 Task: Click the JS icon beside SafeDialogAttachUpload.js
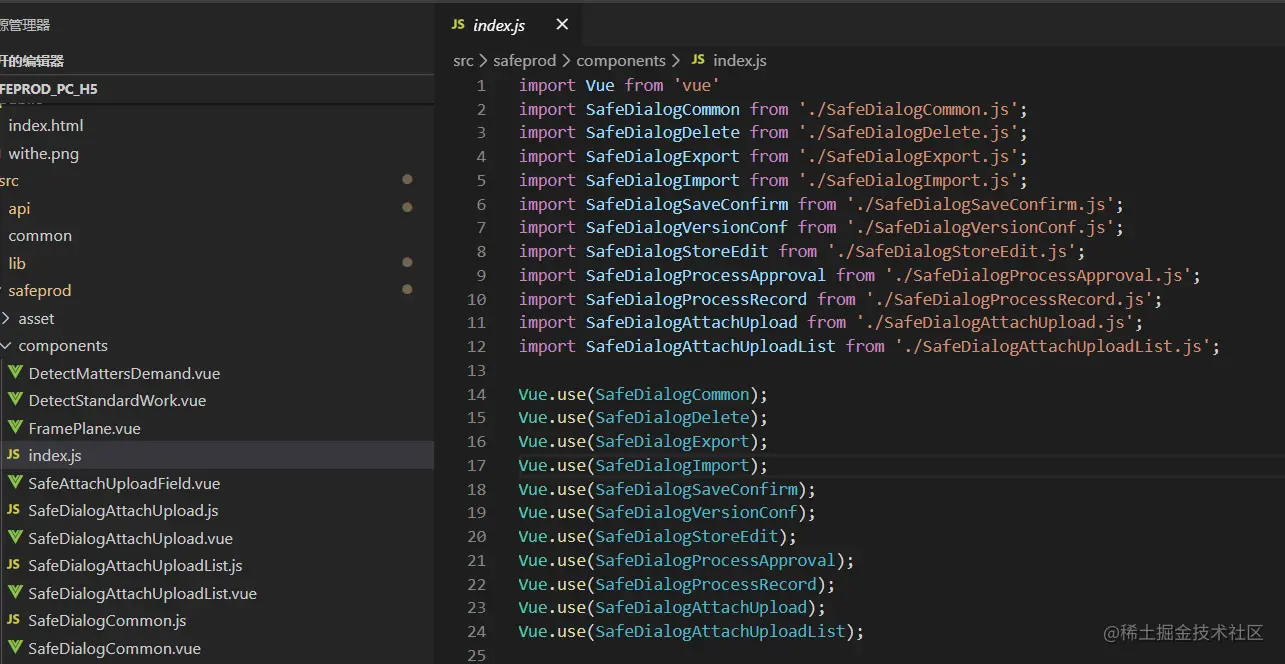[14, 510]
